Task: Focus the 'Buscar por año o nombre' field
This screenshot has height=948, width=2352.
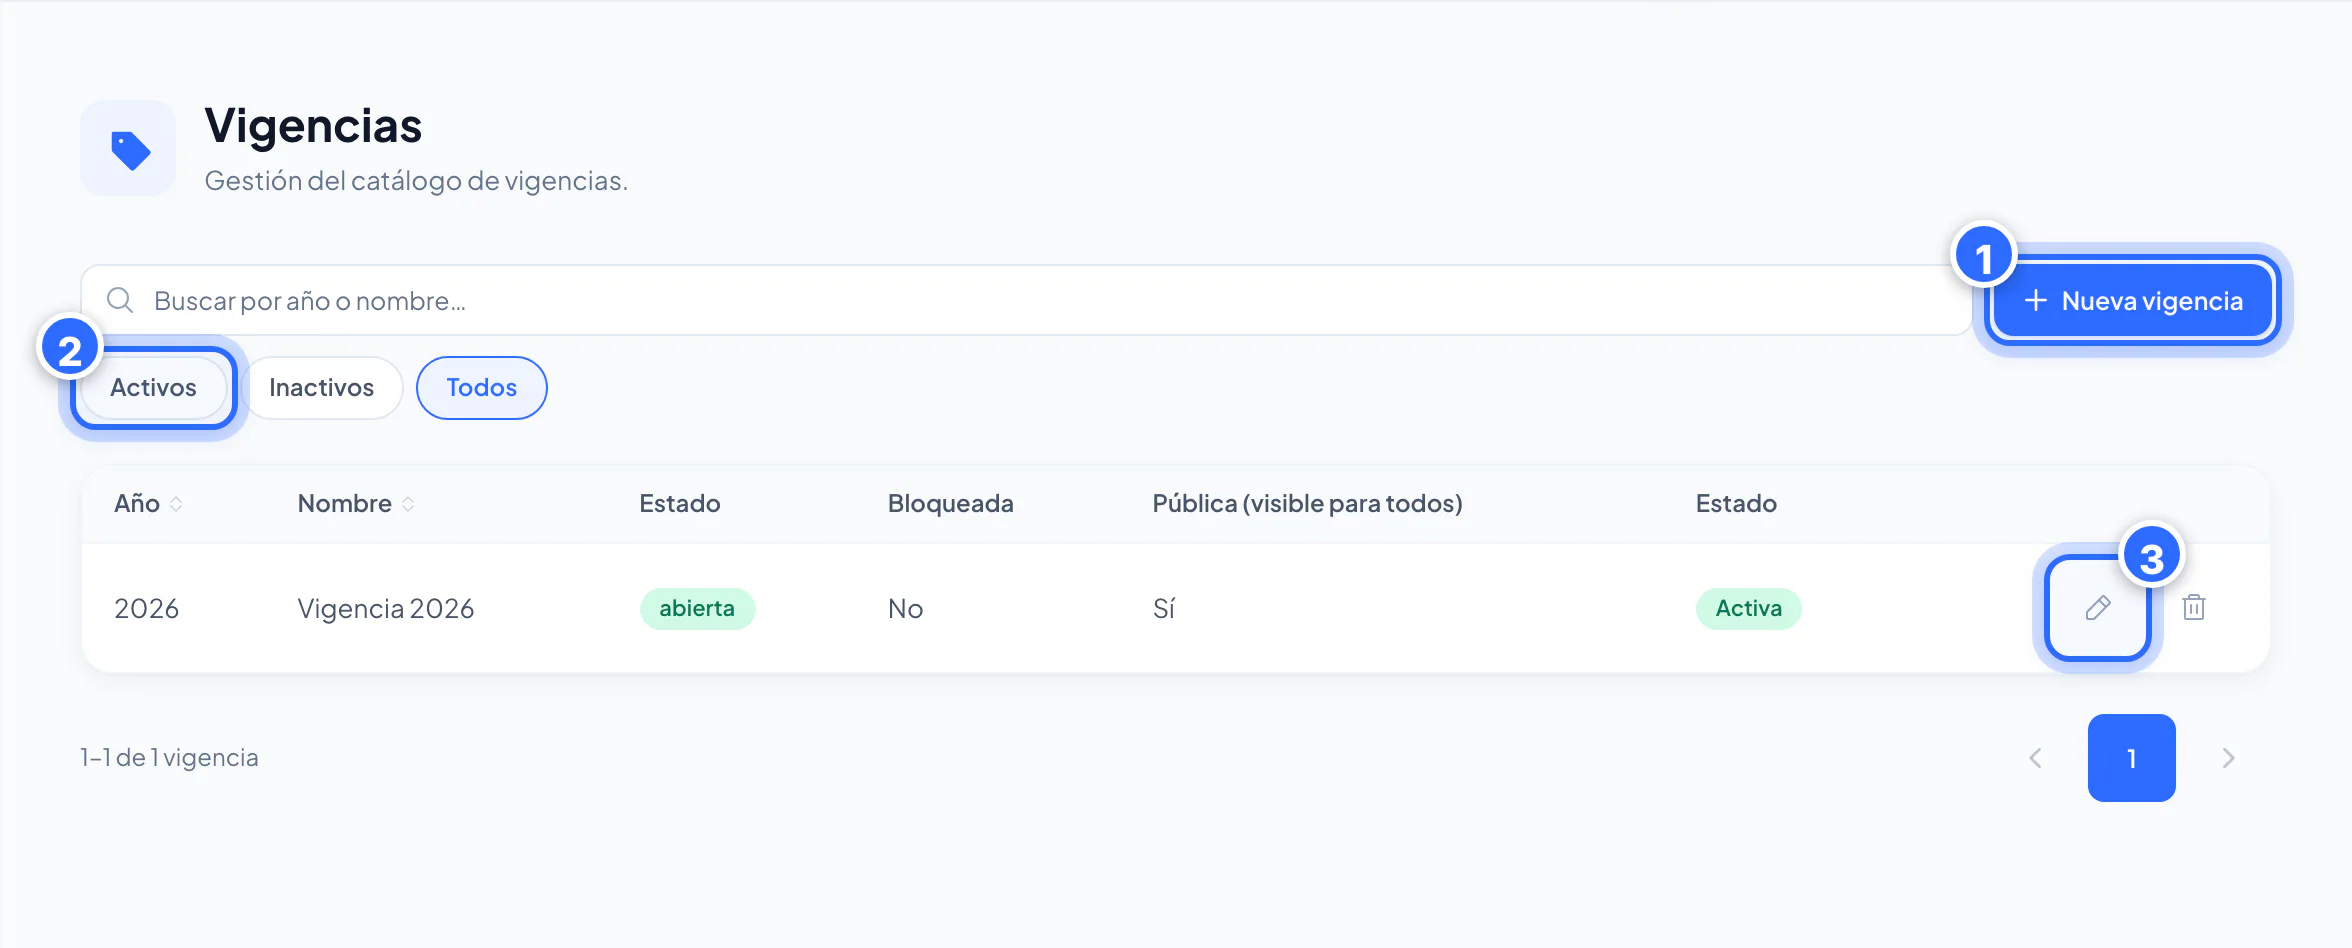Action: pos(1027,300)
